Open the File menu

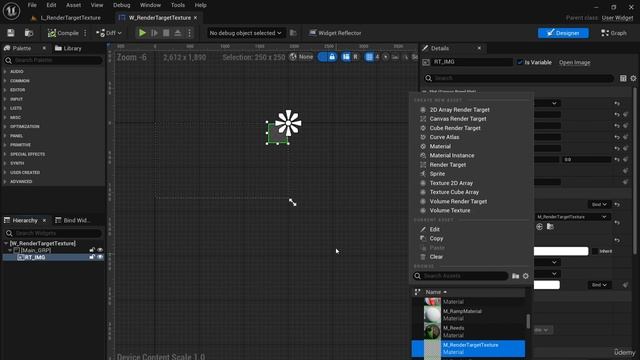(32, 5)
